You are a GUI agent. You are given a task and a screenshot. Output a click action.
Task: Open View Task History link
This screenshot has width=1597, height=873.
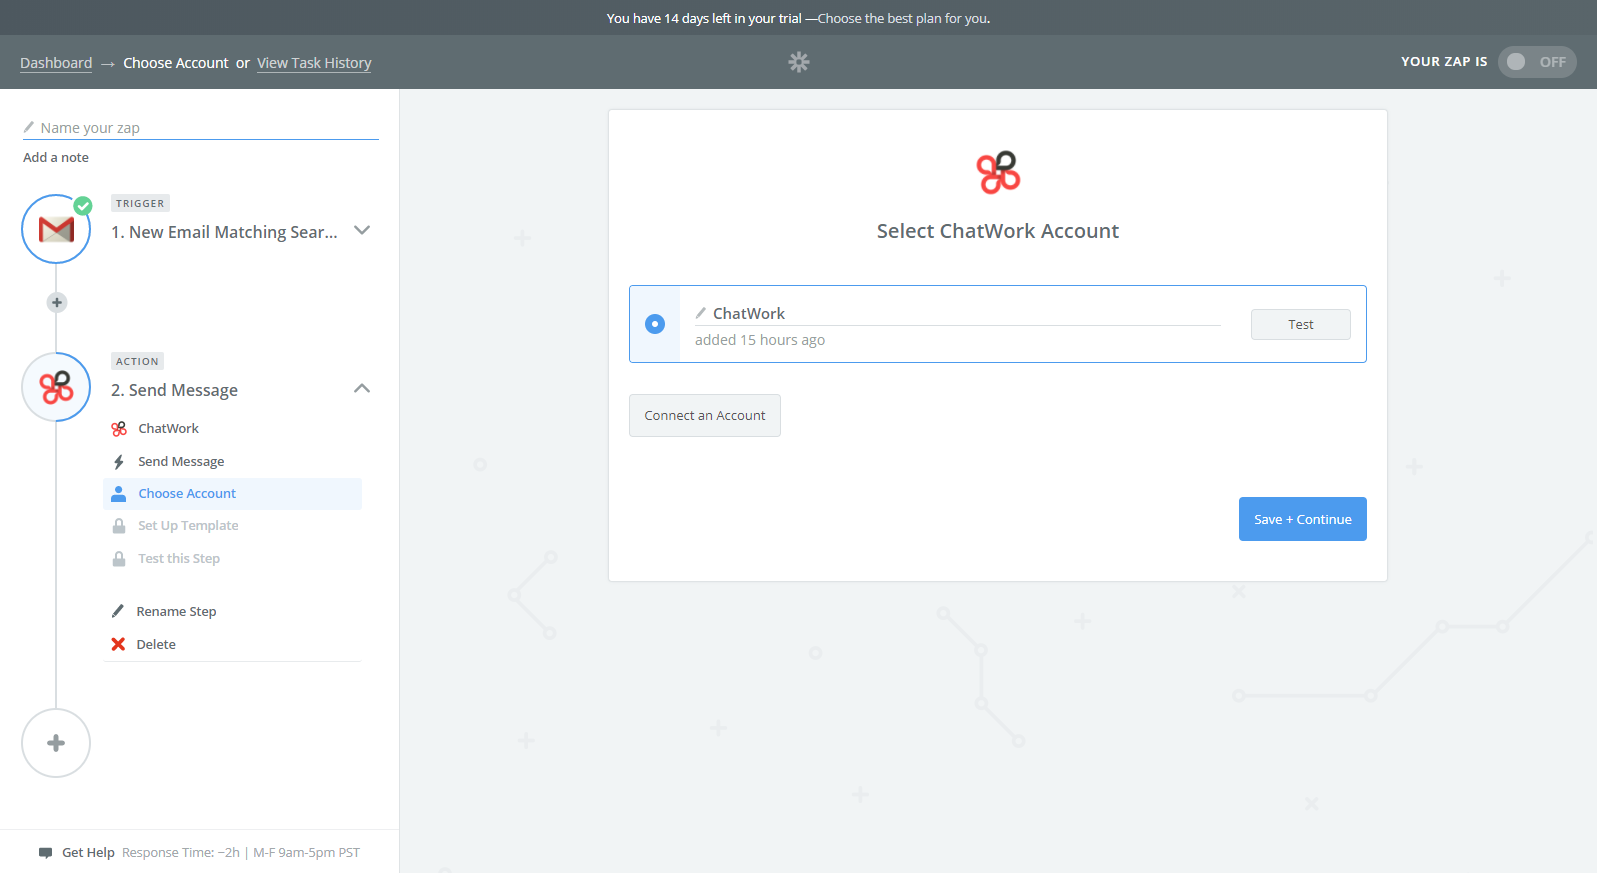click(x=314, y=63)
